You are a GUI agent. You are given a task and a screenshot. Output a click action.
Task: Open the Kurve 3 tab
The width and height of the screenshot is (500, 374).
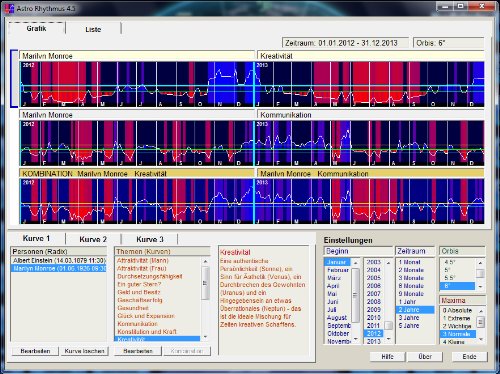(150, 239)
